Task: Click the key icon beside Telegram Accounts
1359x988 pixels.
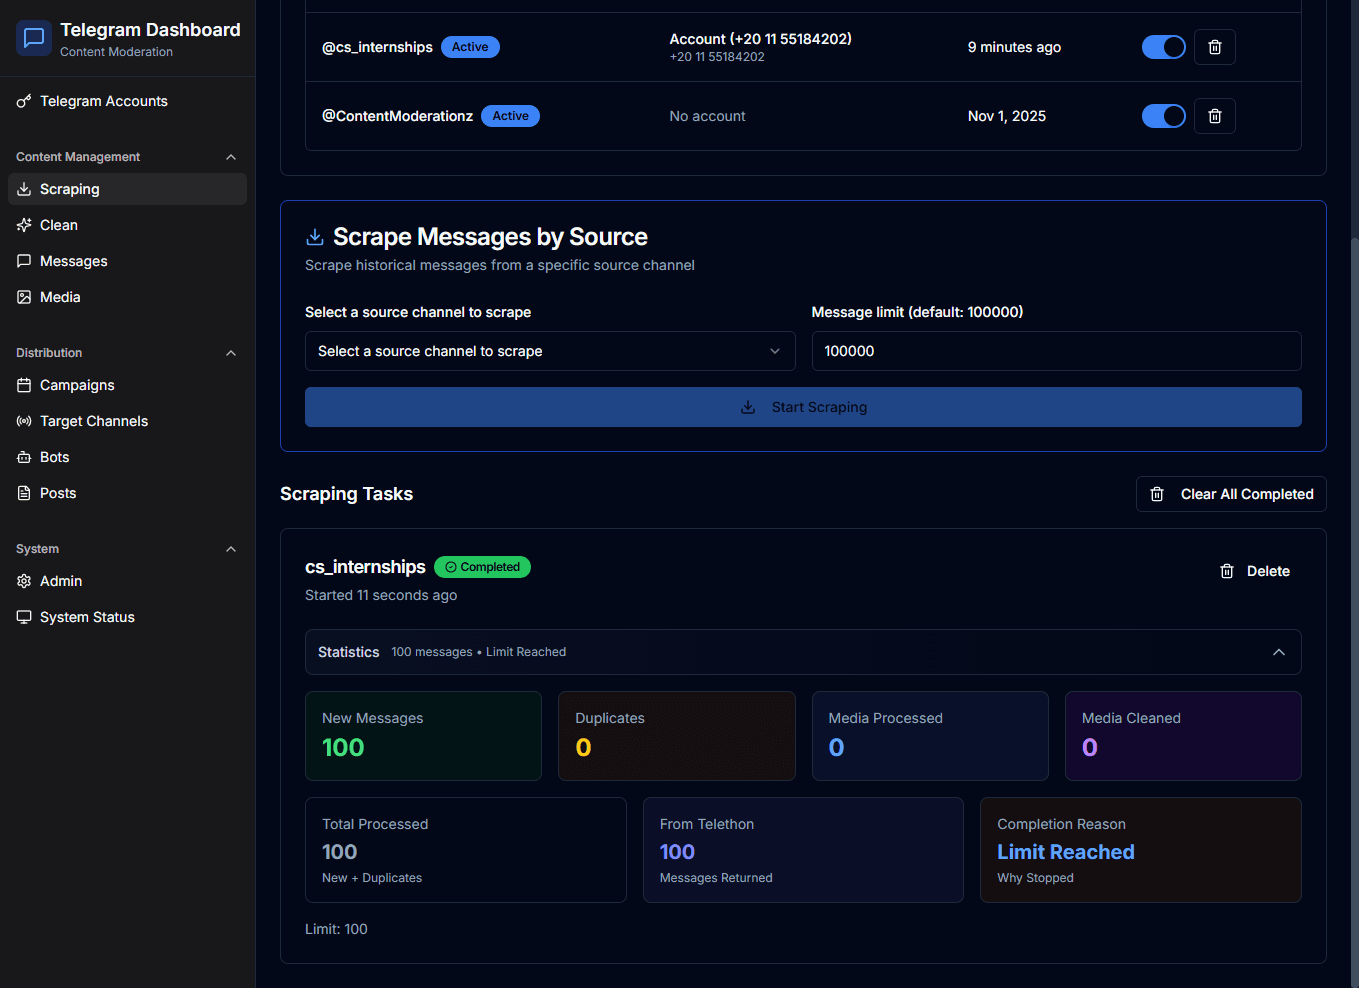Action: tap(24, 101)
